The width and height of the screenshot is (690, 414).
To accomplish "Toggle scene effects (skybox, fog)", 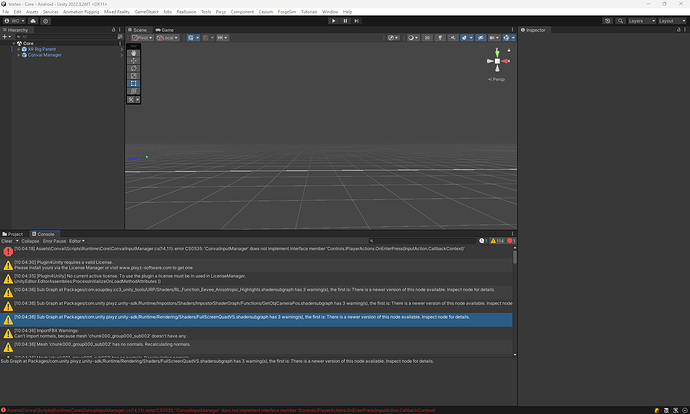I will 464,38.
